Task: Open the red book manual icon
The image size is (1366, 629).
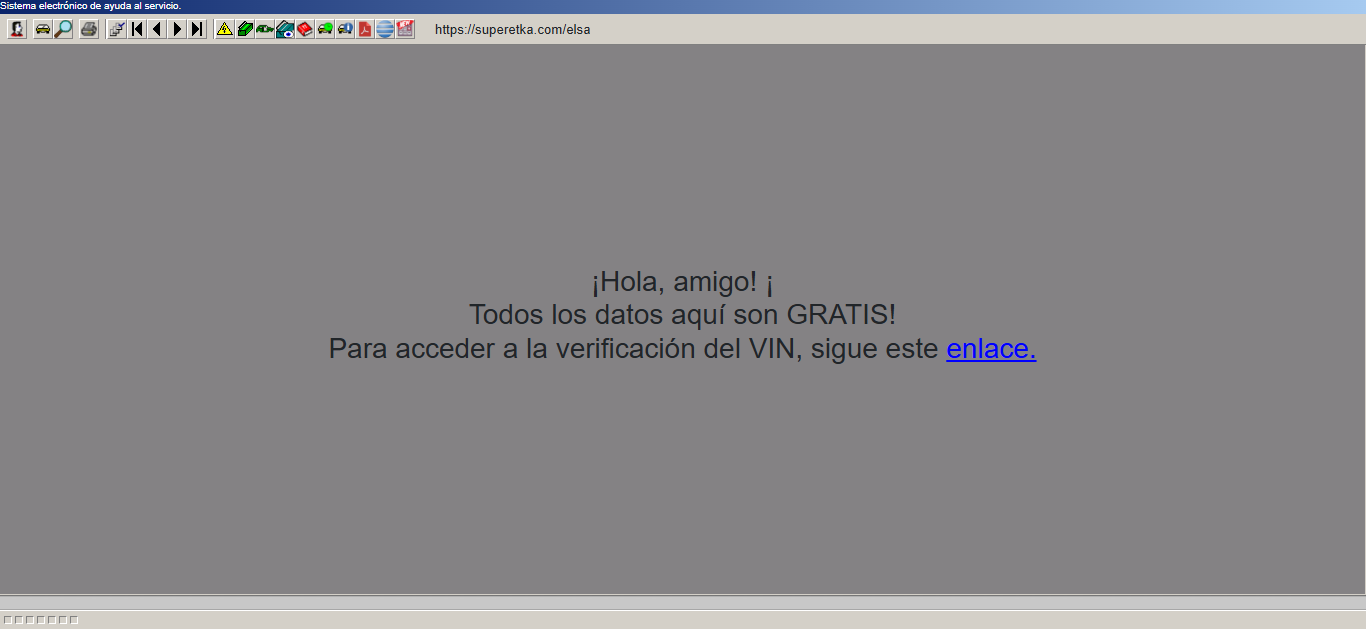Action: point(305,29)
